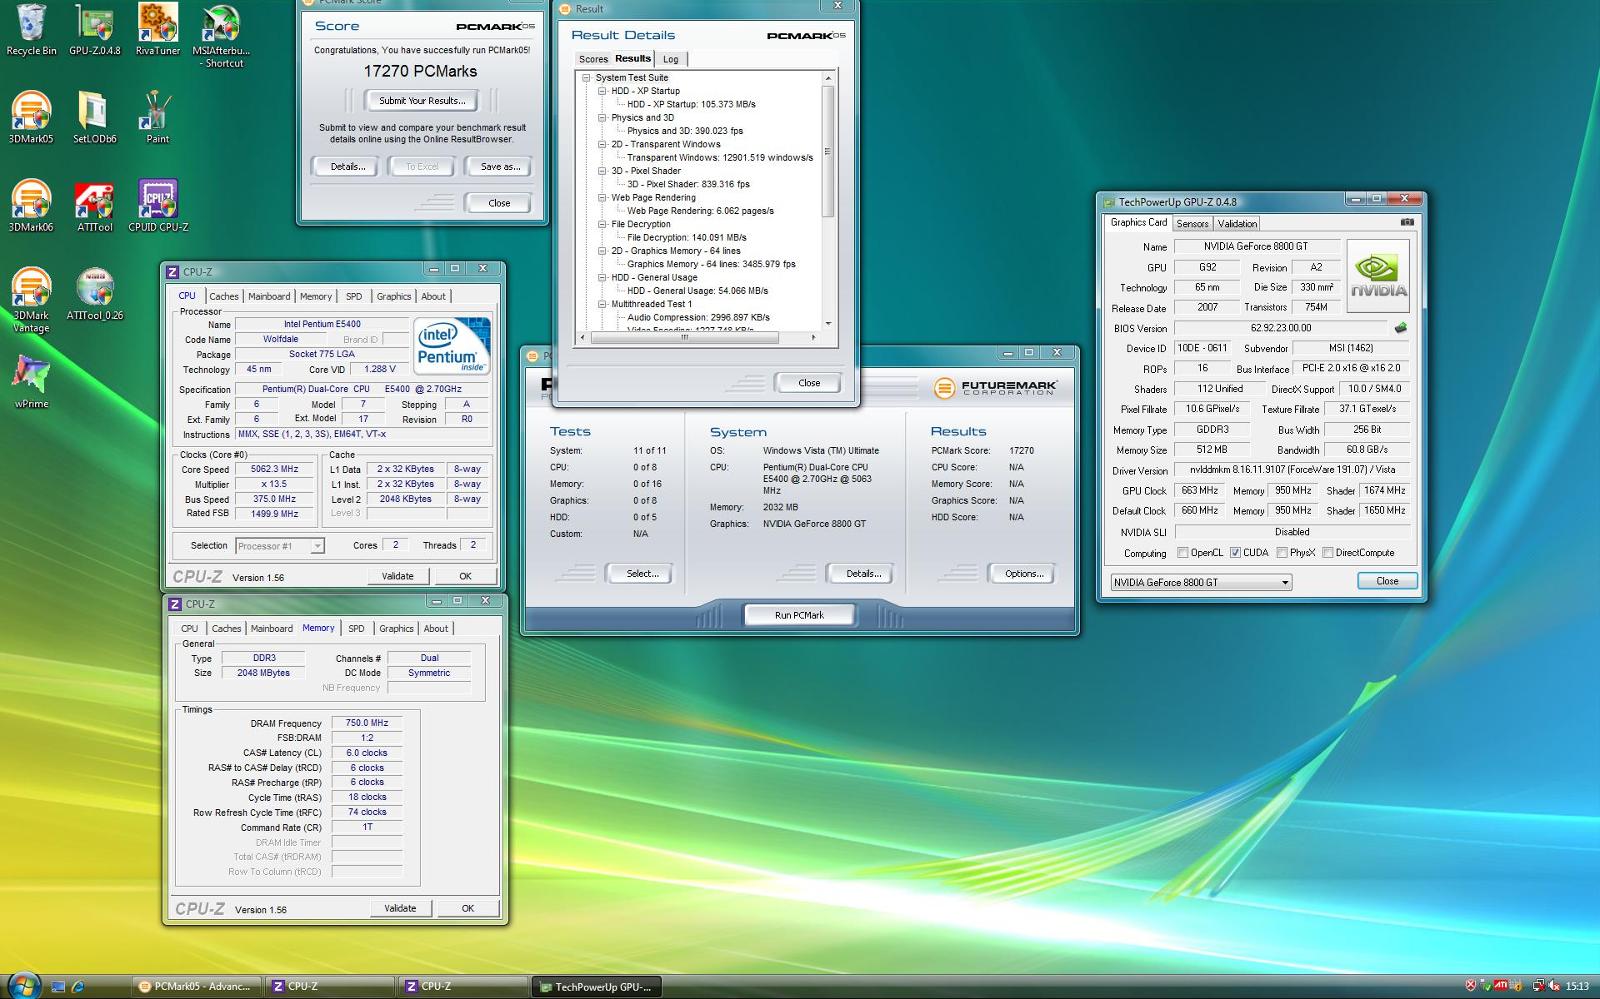This screenshot has width=1600, height=999.
Task: Collapse the System Test Suite tree node
Action: point(587,77)
